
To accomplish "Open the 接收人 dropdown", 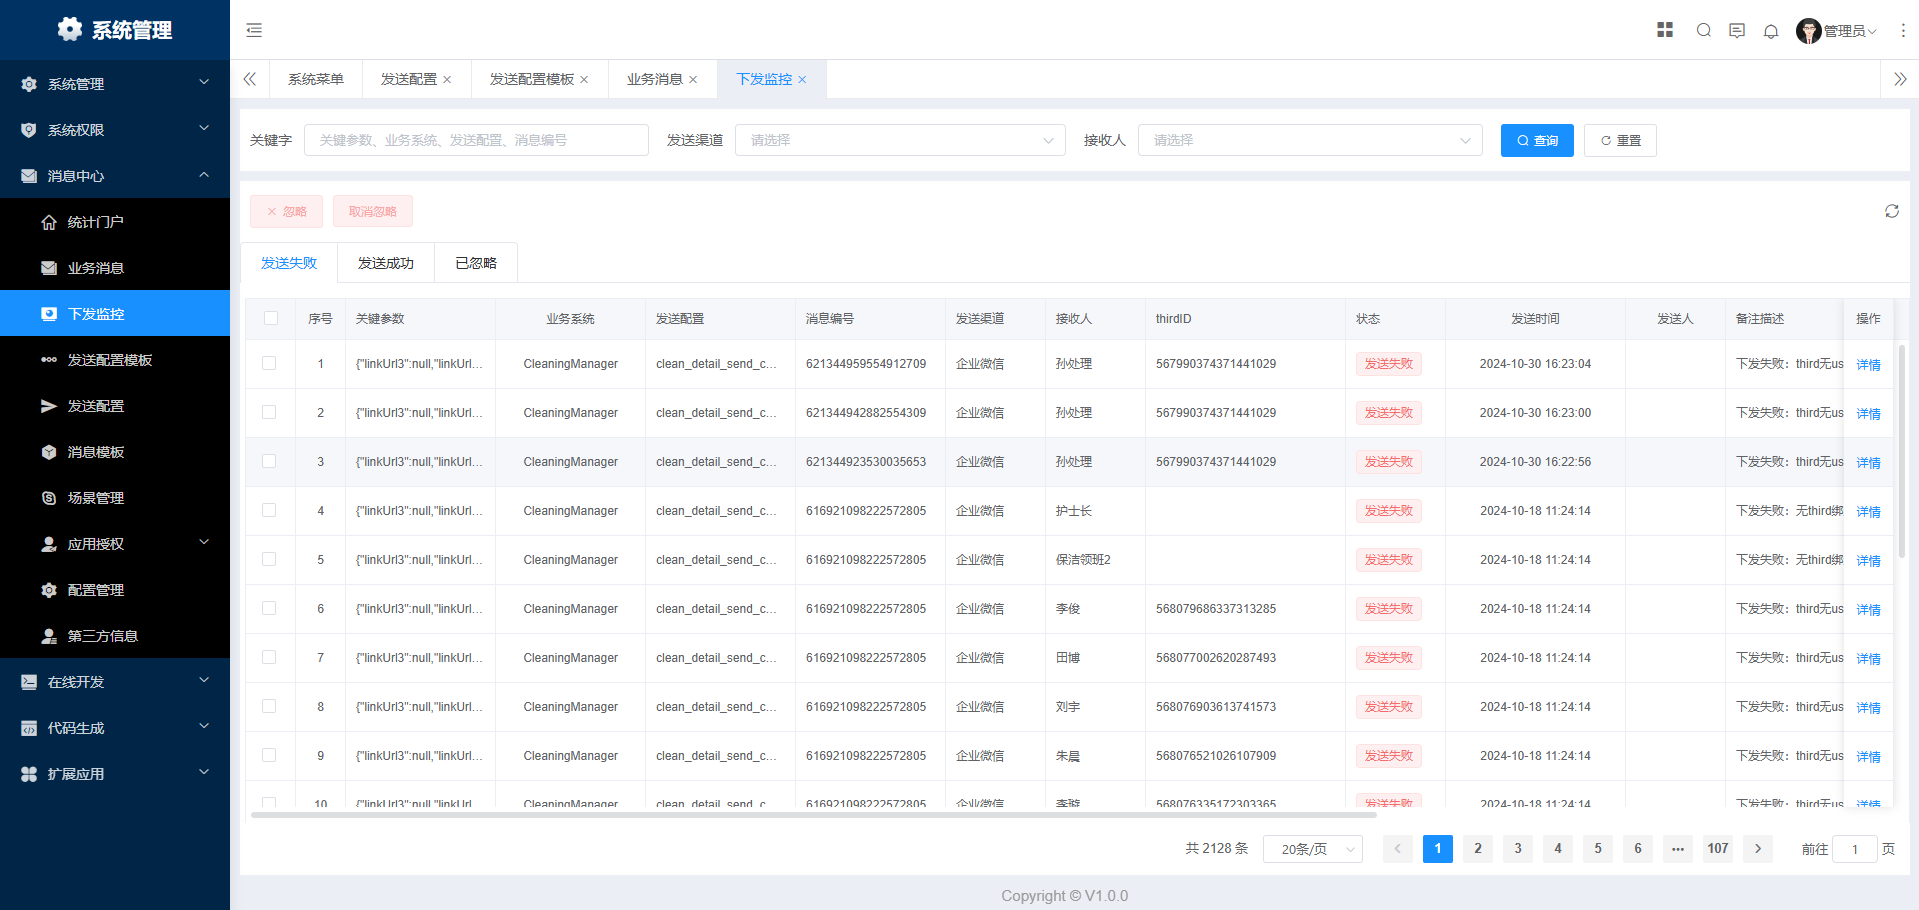I will 1310,141.
